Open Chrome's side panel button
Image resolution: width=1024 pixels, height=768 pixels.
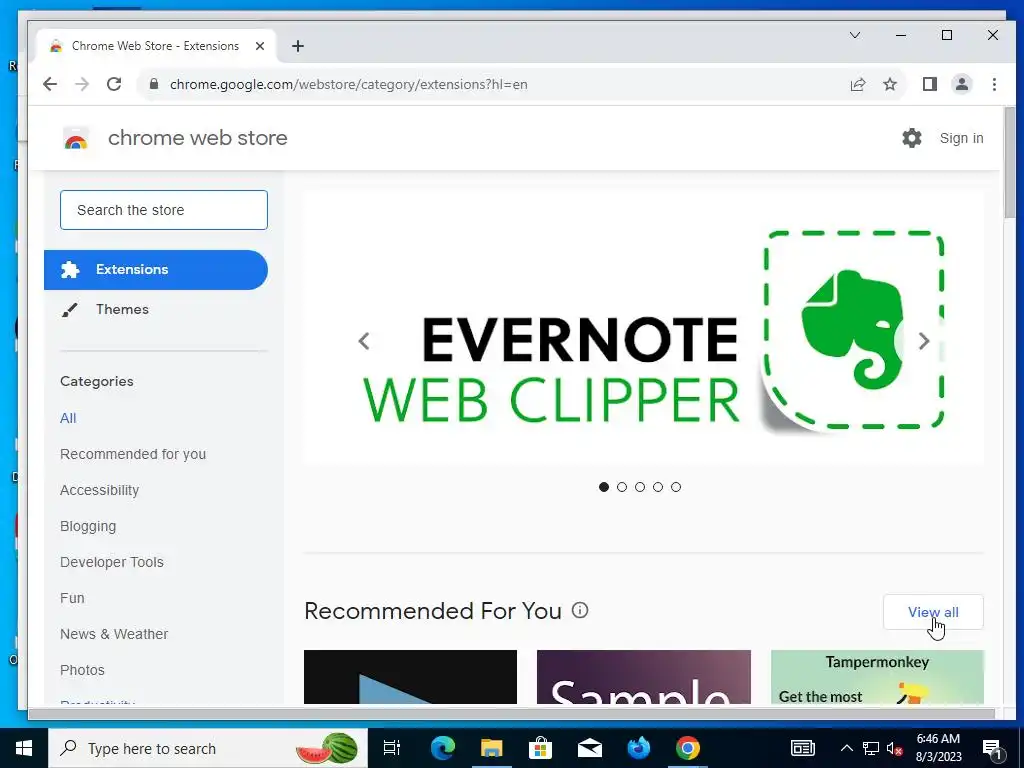[929, 84]
